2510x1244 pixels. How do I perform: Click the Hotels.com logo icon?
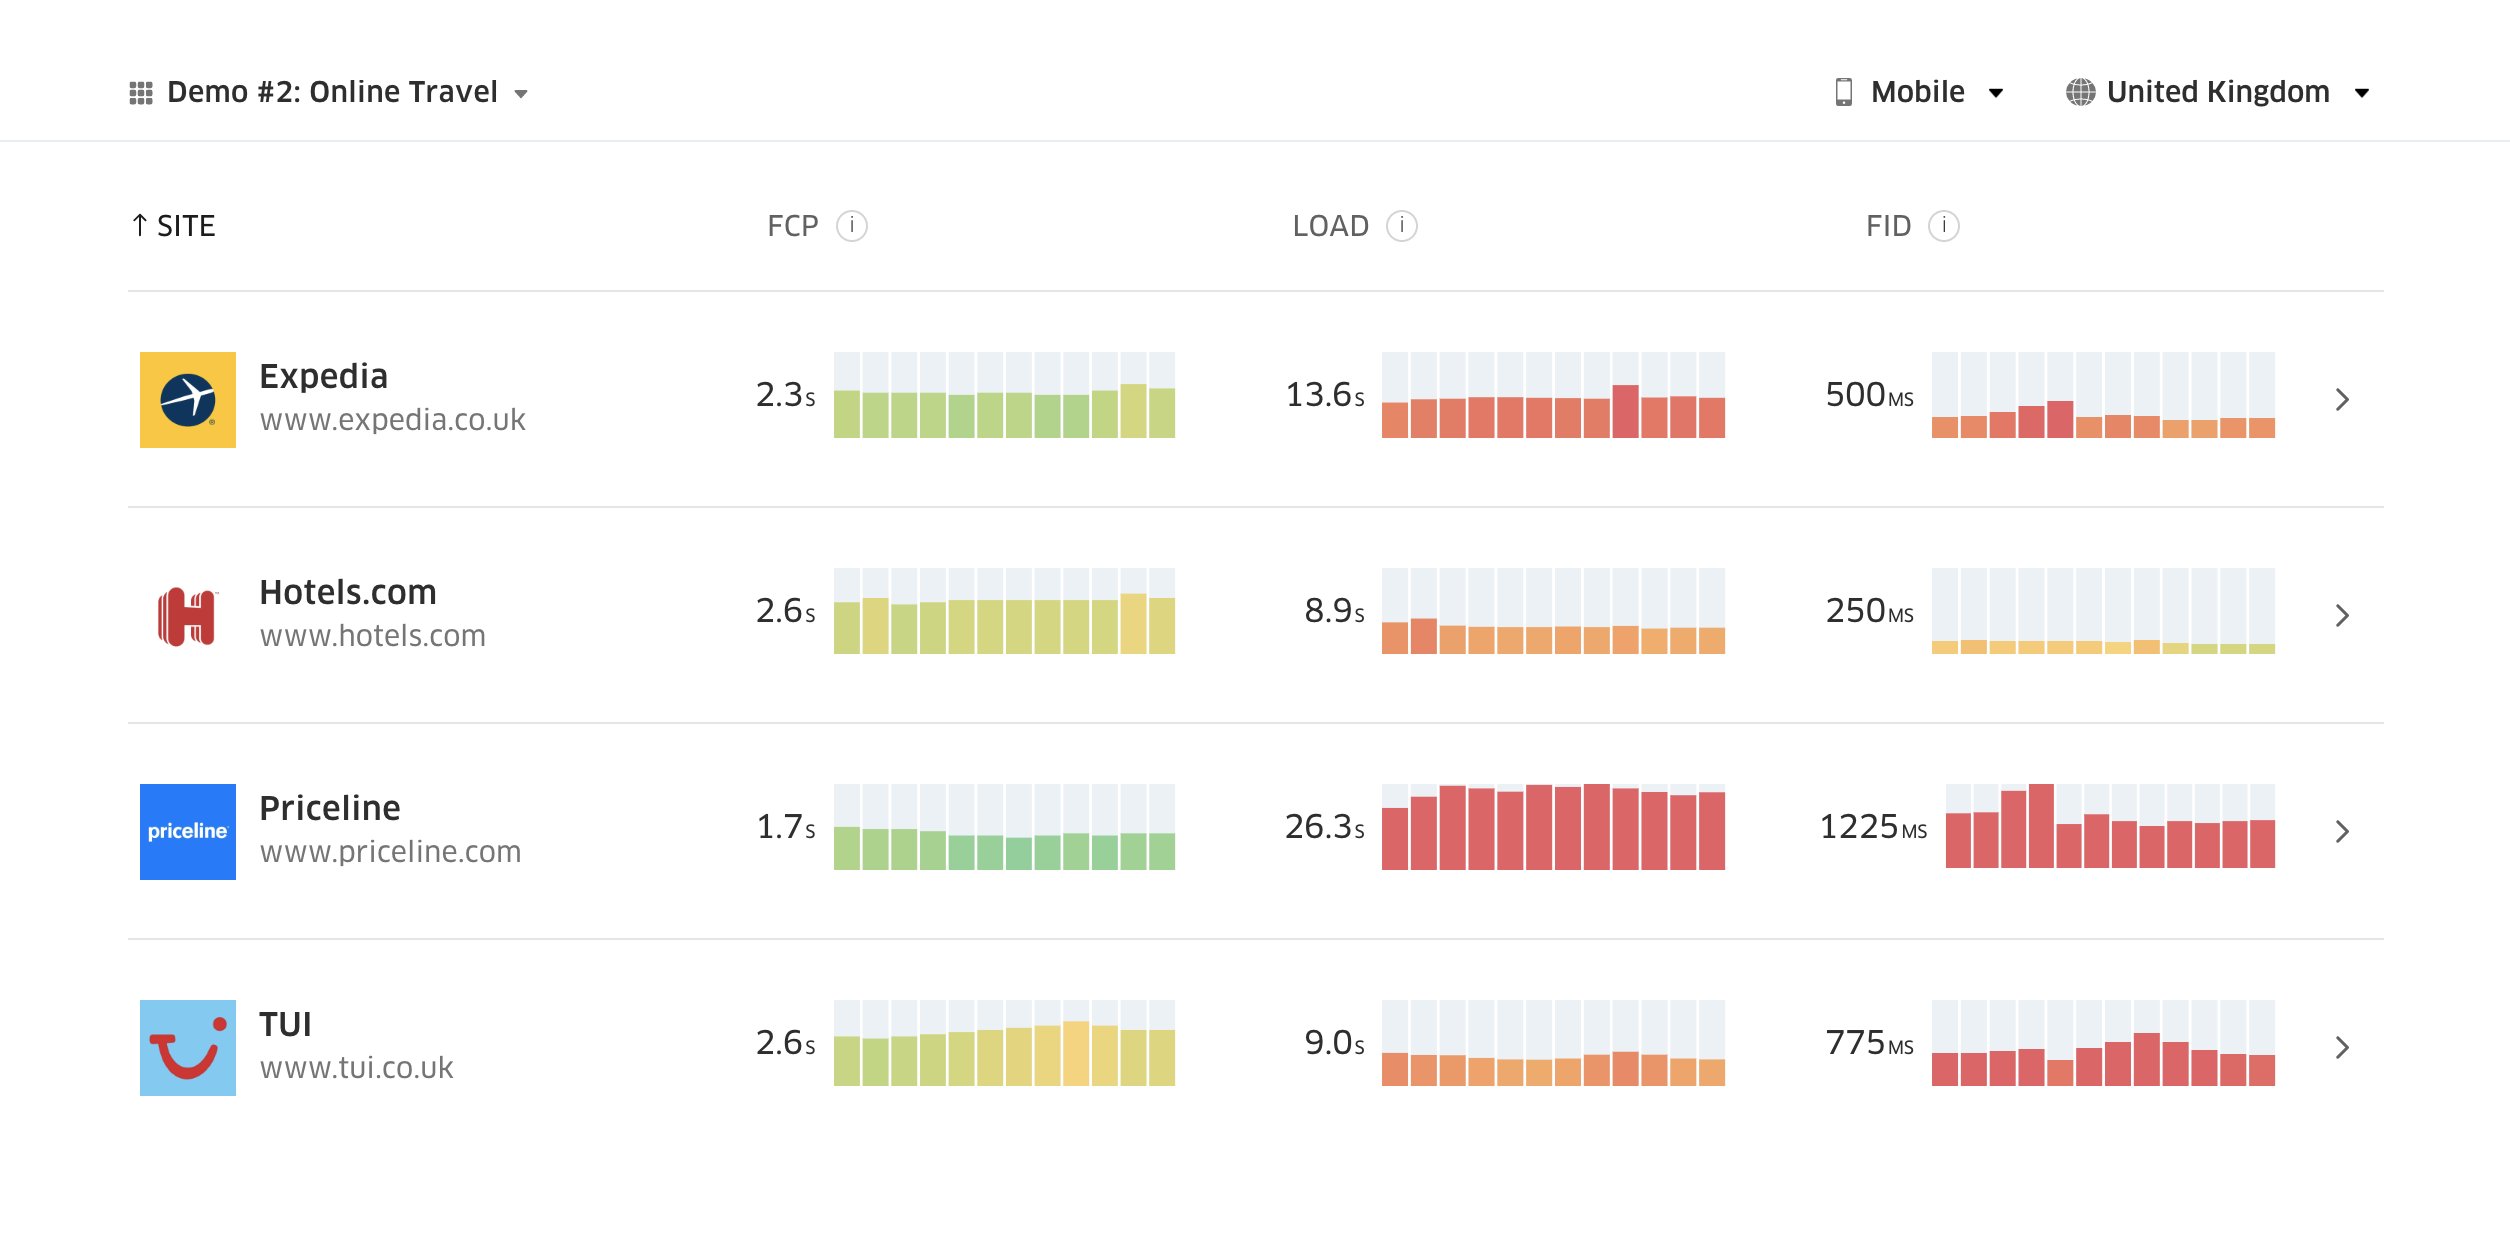[x=186, y=614]
